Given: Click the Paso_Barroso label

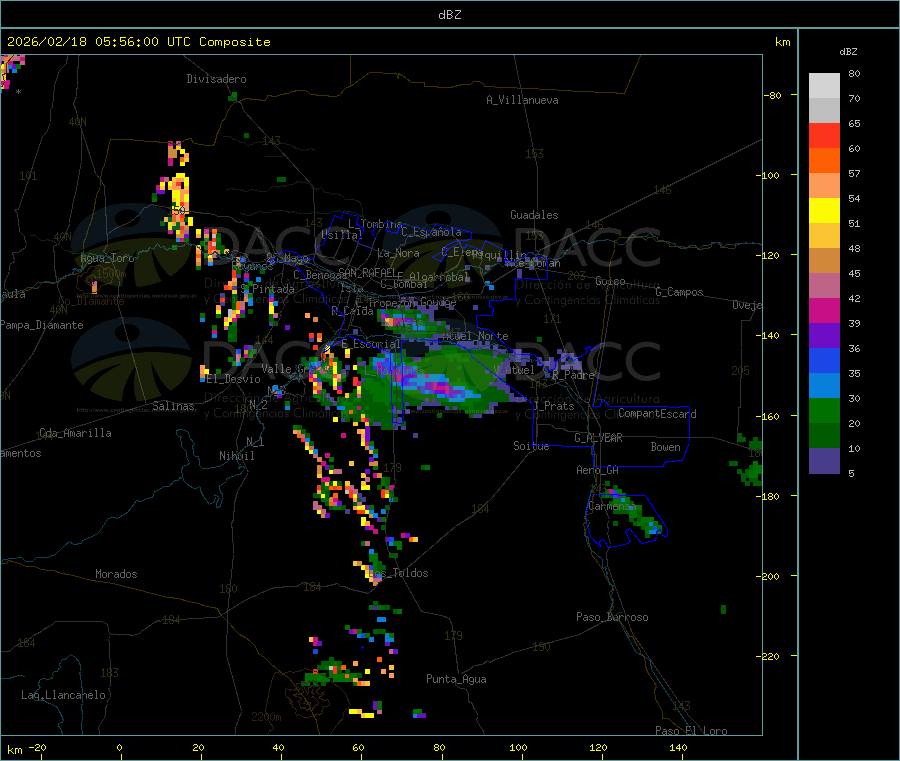Looking at the screenshot, I should point(612,617).
